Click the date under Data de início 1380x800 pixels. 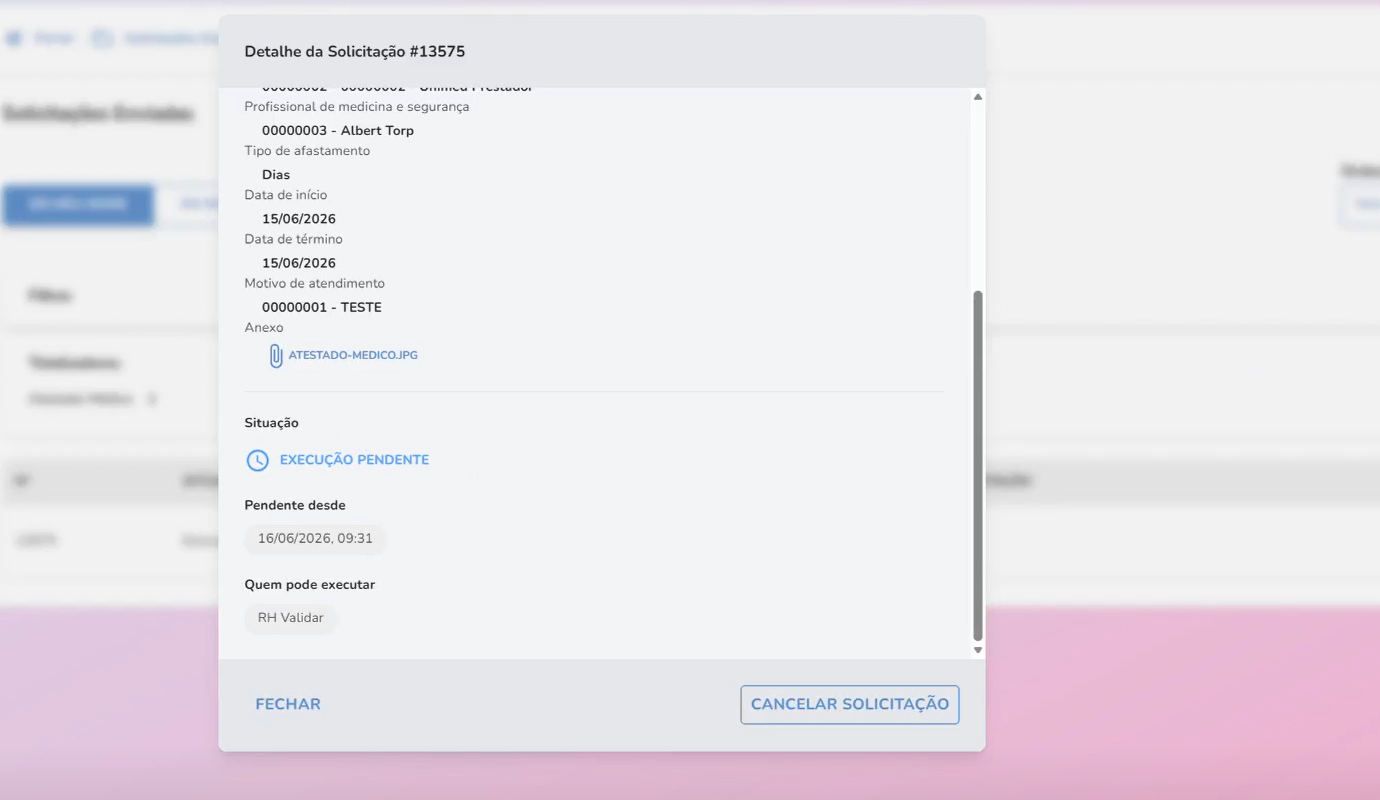click(299, 219)
